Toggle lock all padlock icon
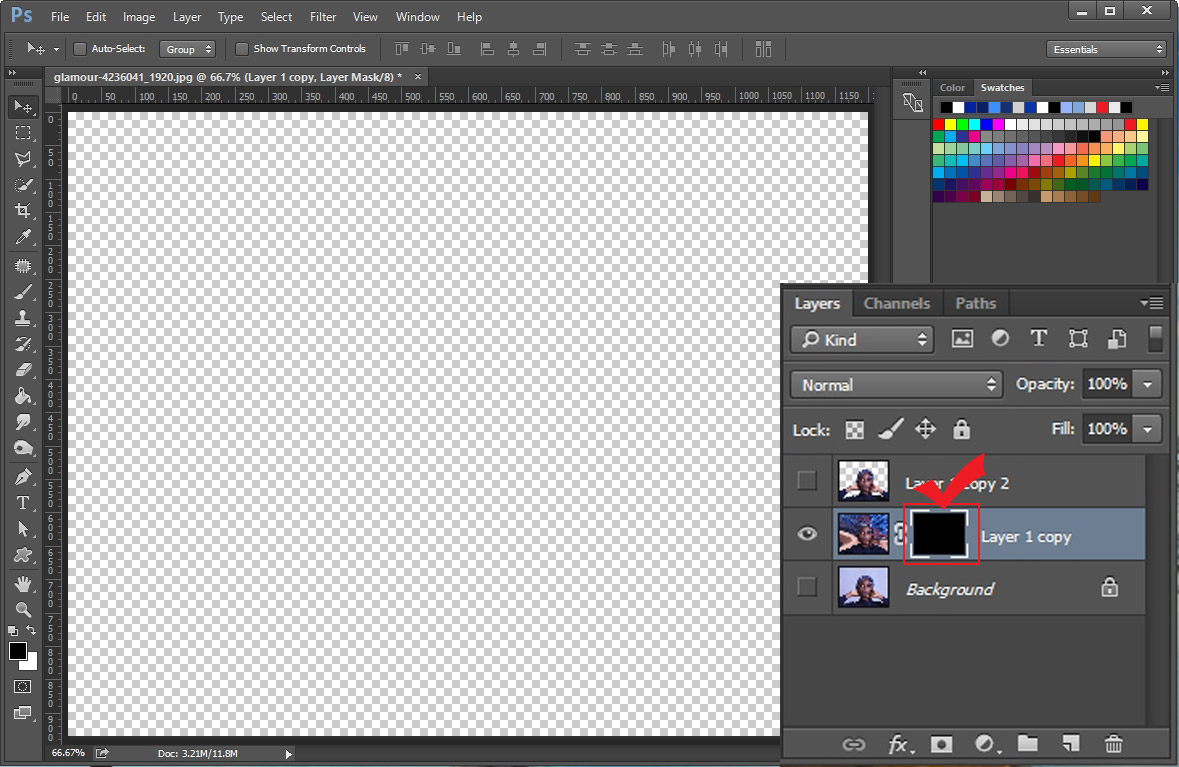This screenshot has height=767, width=1179. pyautogui.click(x=961, y=429)
